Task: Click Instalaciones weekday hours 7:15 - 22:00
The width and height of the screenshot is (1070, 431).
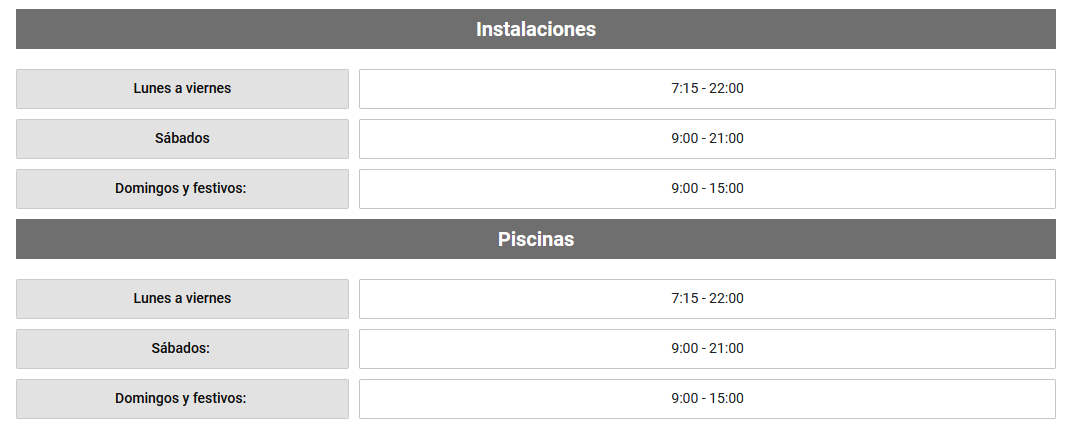Action: [x=708, y=89]
